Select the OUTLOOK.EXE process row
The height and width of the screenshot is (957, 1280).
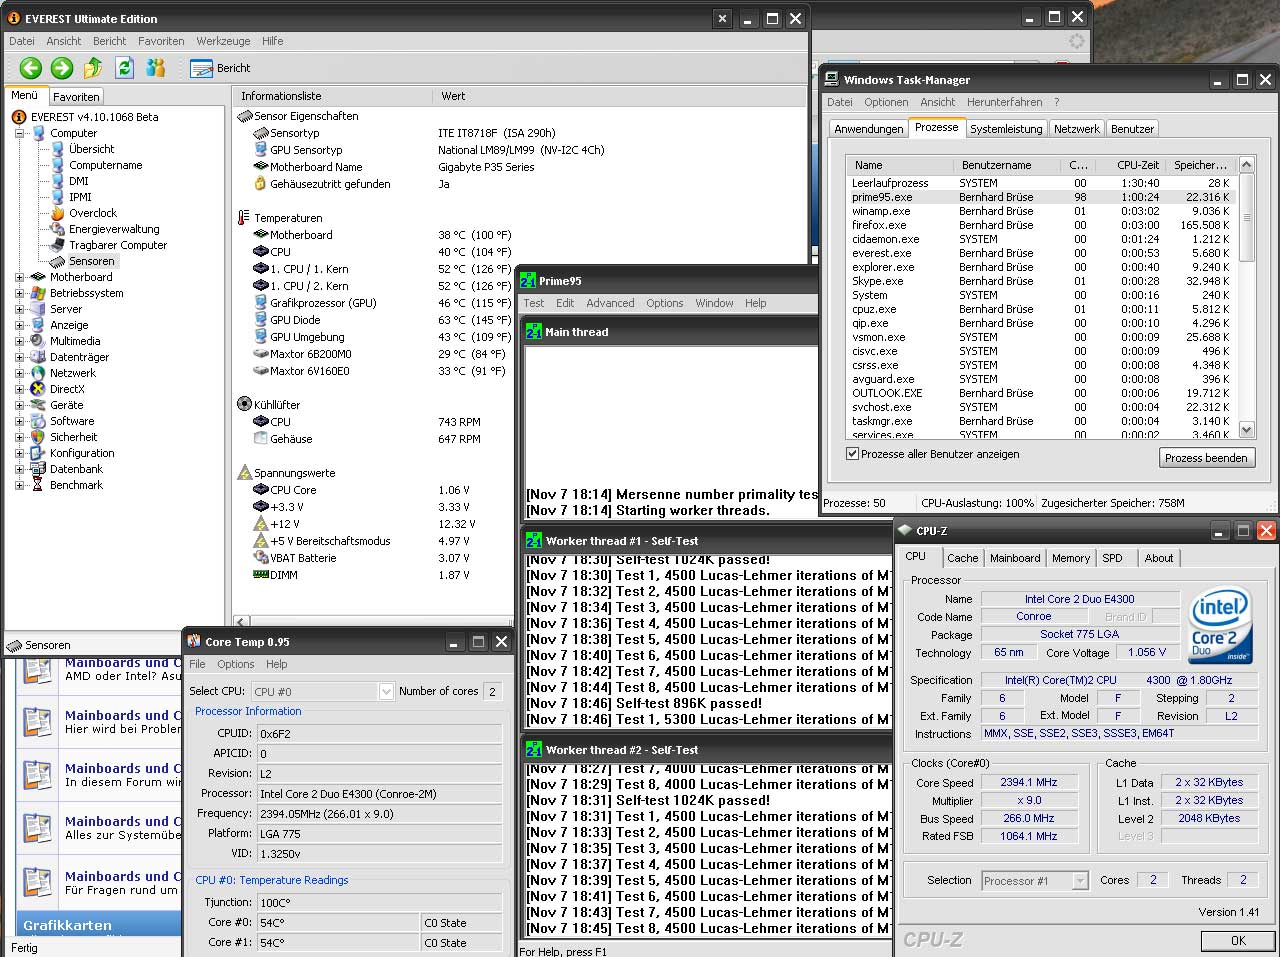click(1041, 393)
